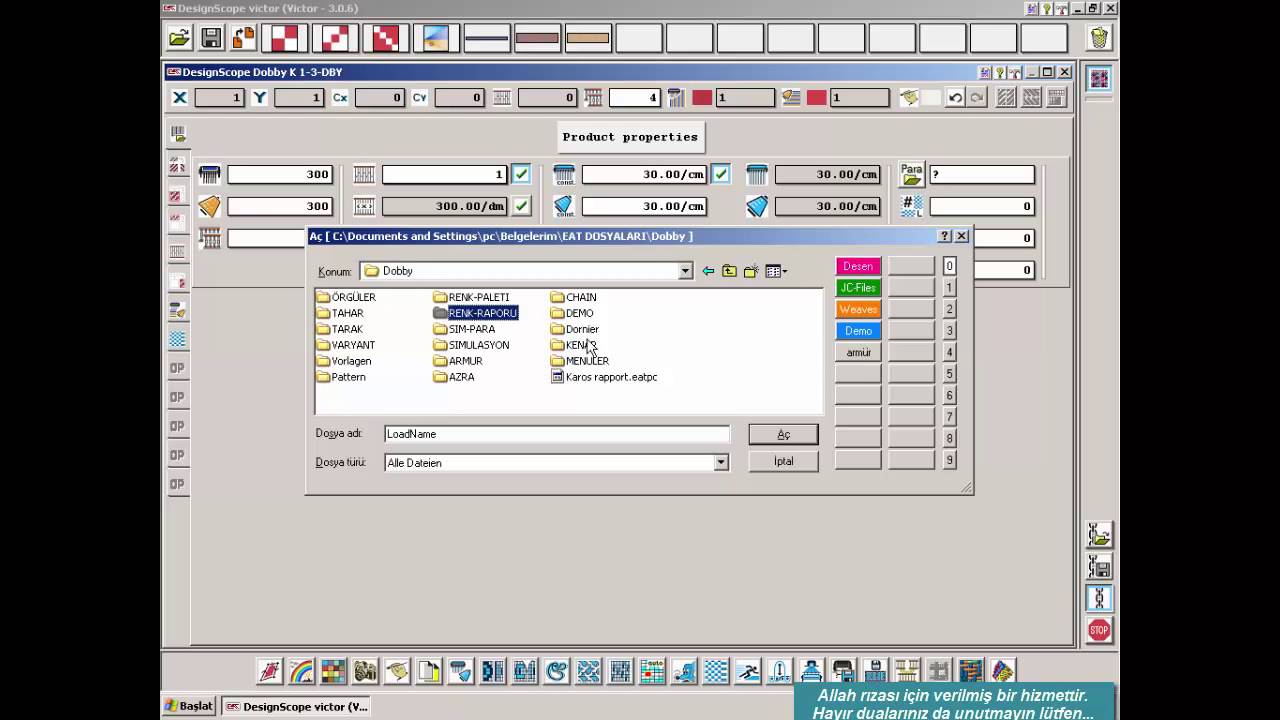Select the first red-white weave pattern thumbnail

pos(285,38)
